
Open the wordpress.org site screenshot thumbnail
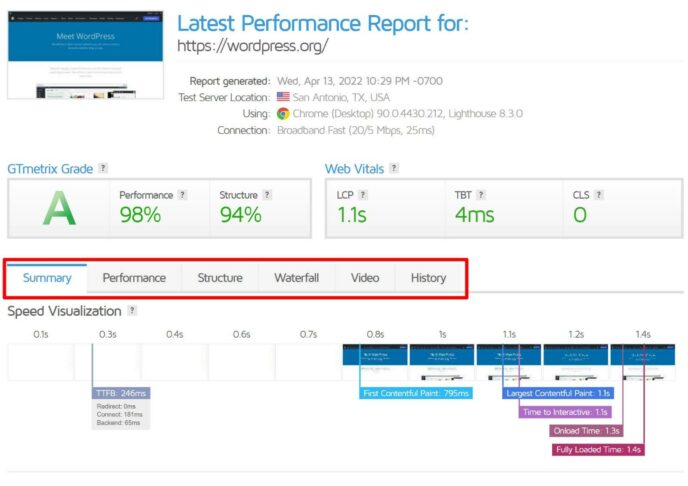tap(86, 55)
